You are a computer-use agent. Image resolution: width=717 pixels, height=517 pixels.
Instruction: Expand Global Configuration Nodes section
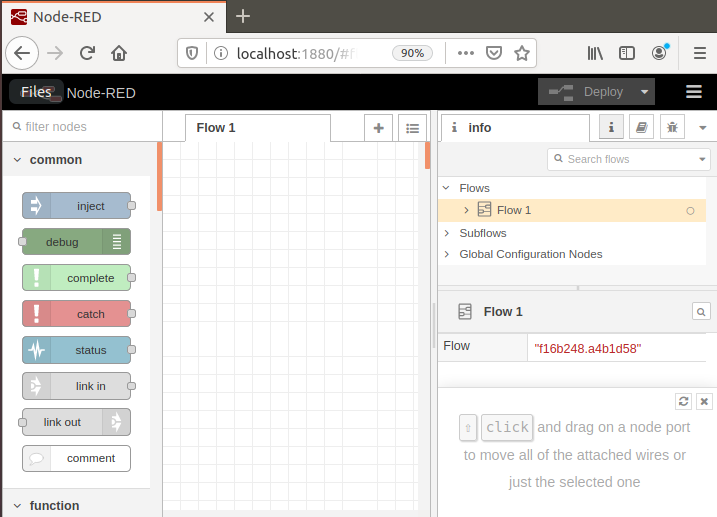pos(447,254)
